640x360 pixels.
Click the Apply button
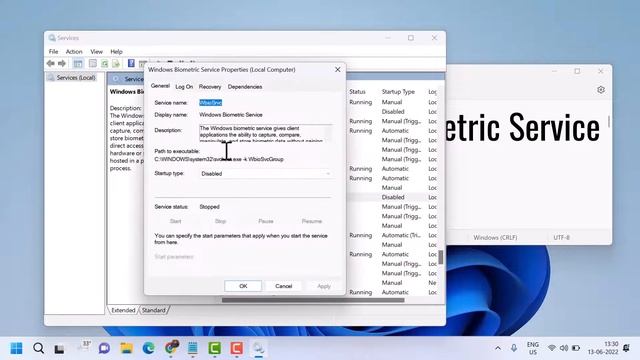pos(324,286)
